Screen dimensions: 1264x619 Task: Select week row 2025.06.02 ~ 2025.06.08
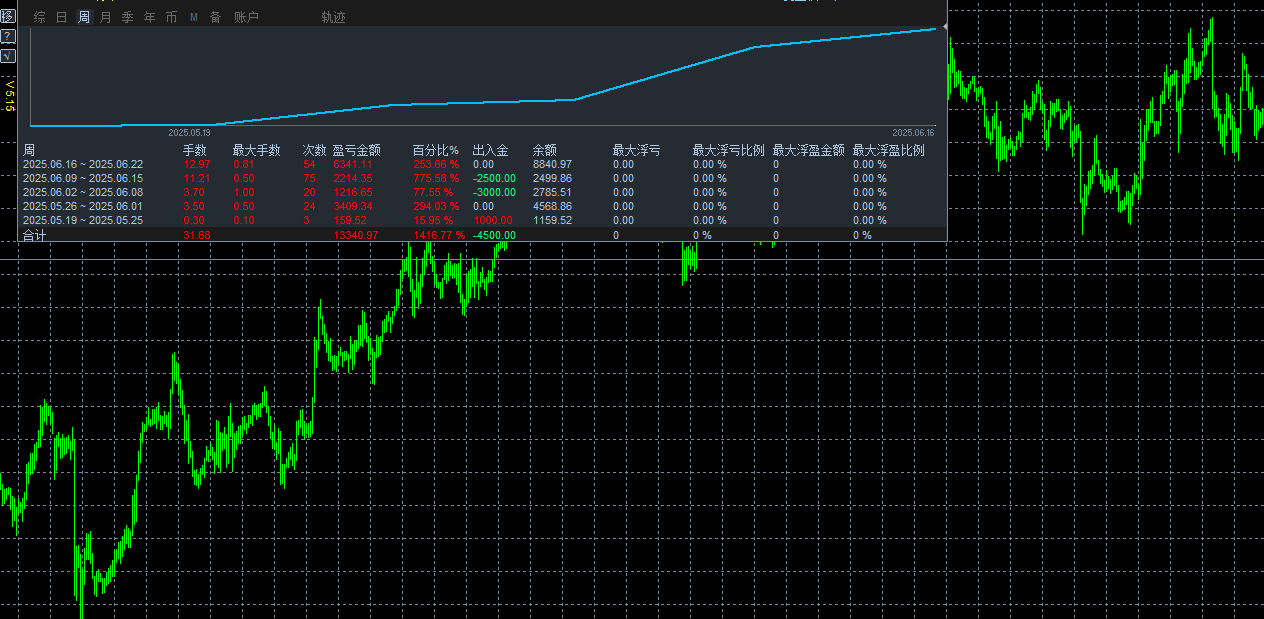click(x=482, y=192)
